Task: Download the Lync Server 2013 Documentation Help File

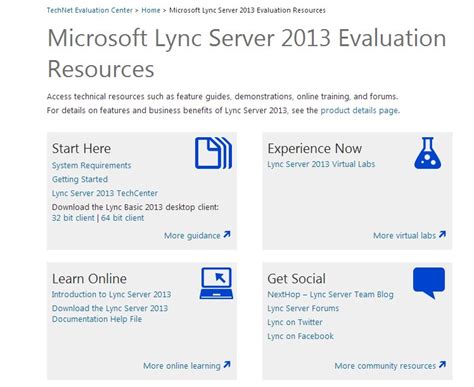Action: (110, 314)
